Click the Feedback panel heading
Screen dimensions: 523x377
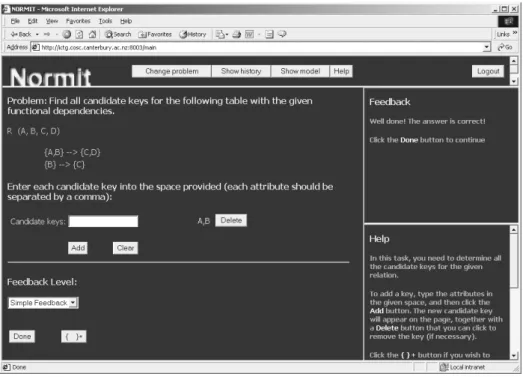point(390,102)
